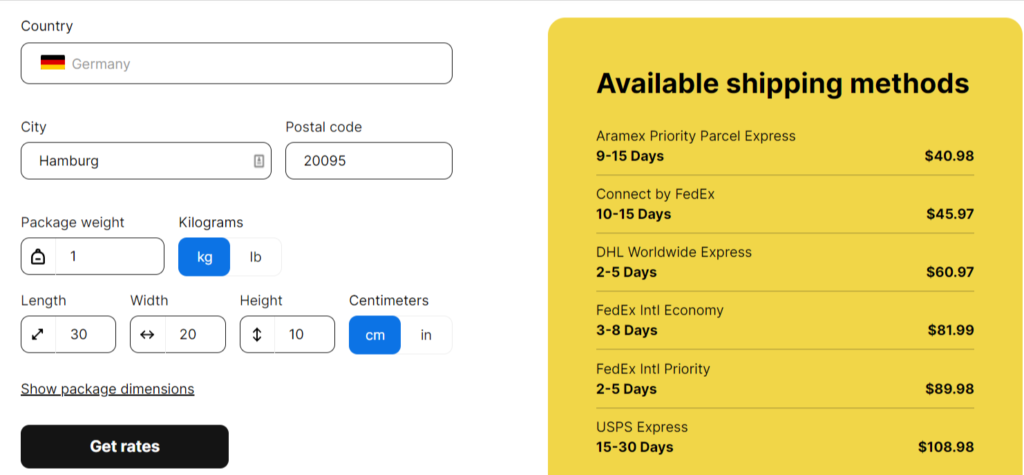The height and width of the screenshot is (475, 1024).
Task: Click the German flag icon in Country field
Action: pyautogui.click(x=52, y=63)
